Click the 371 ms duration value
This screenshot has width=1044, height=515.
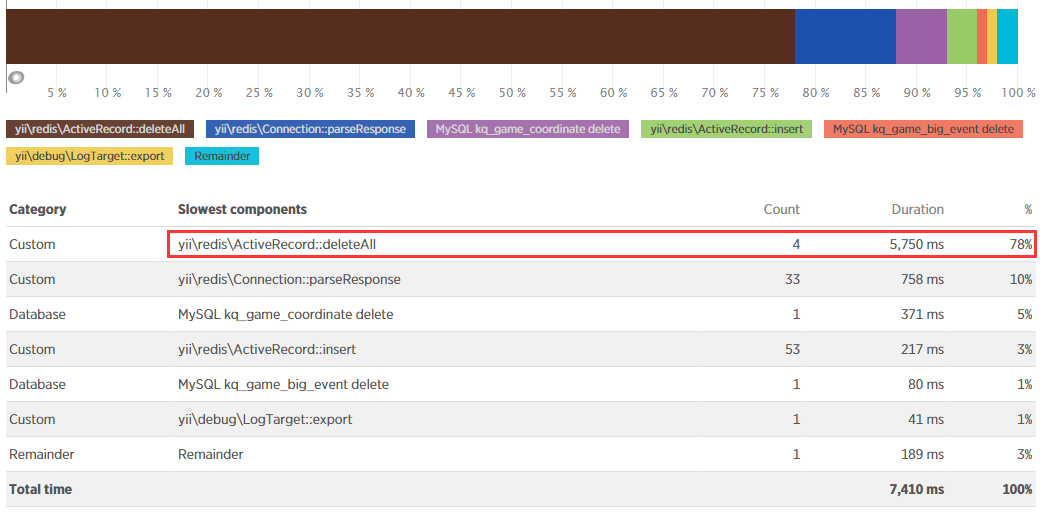921,314
